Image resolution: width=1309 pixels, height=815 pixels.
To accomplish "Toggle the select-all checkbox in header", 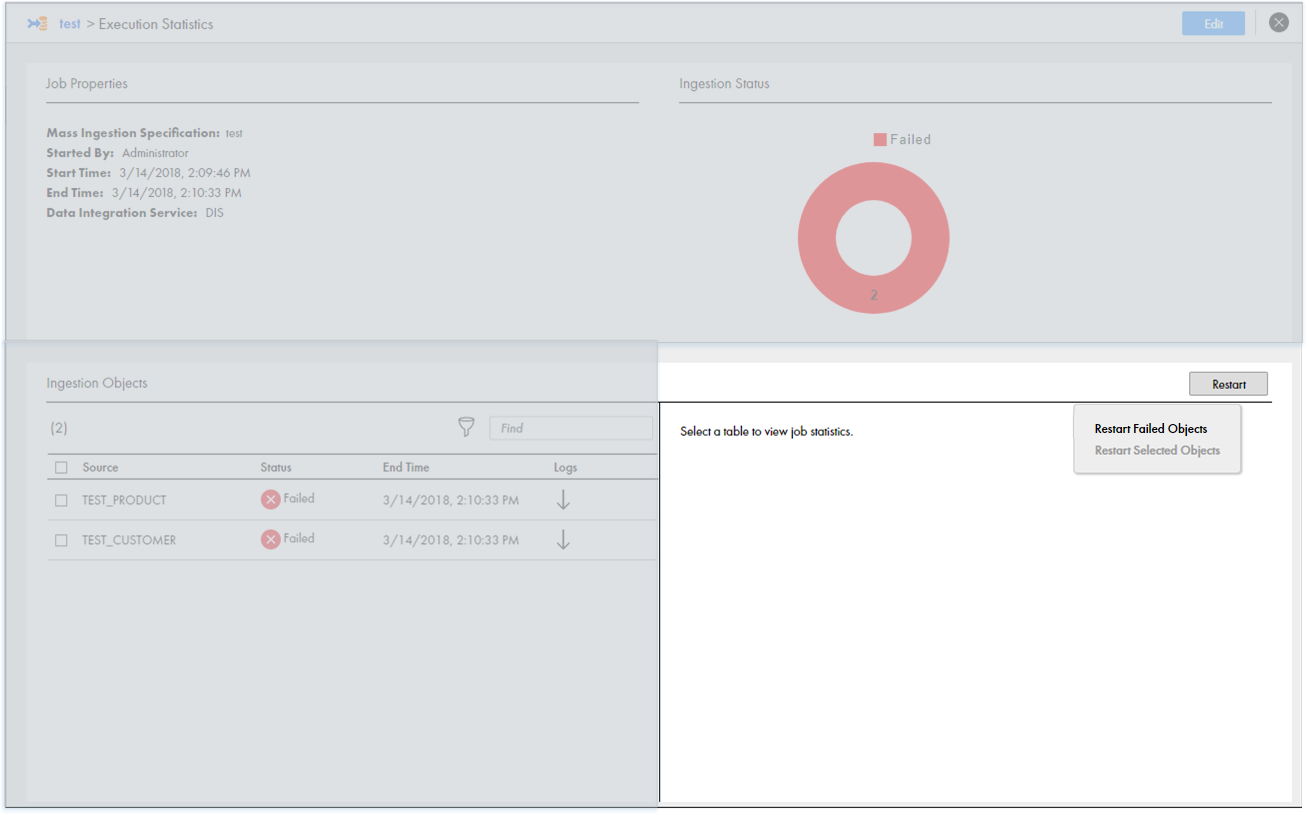I will [x=62, y=467].
